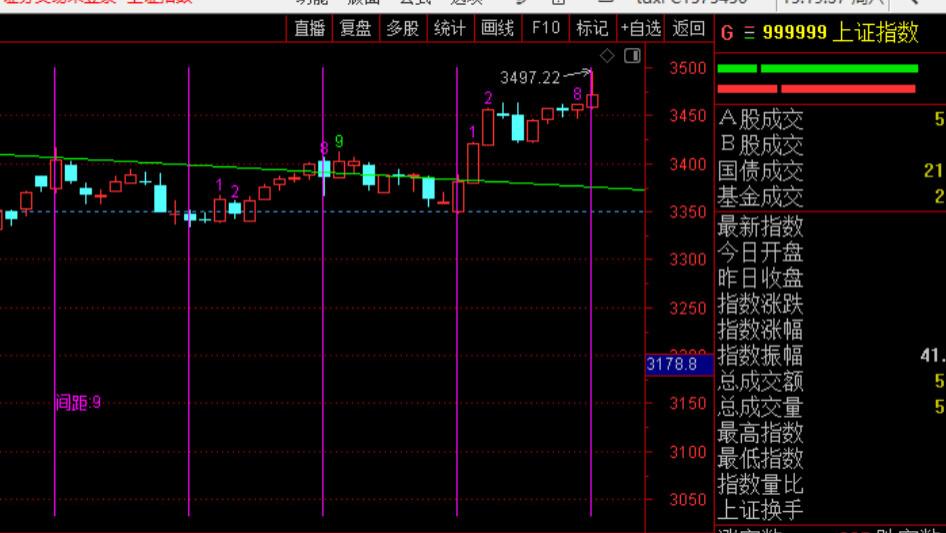Open F10 company information
This screenshot has height=533, width=946.
[545, 28]
